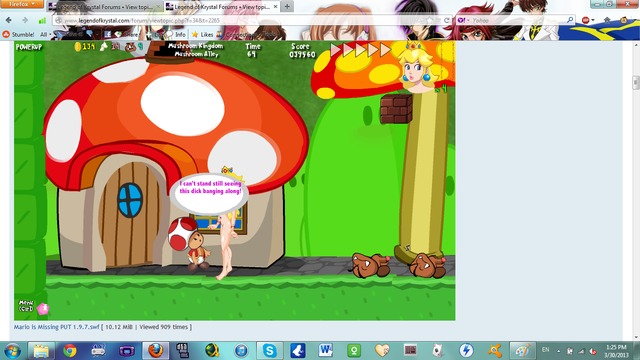Open the Mario is Missing PUT 1.9.7.swf attachment link
Screen dimensions: 640x360
tap(56, 327)
